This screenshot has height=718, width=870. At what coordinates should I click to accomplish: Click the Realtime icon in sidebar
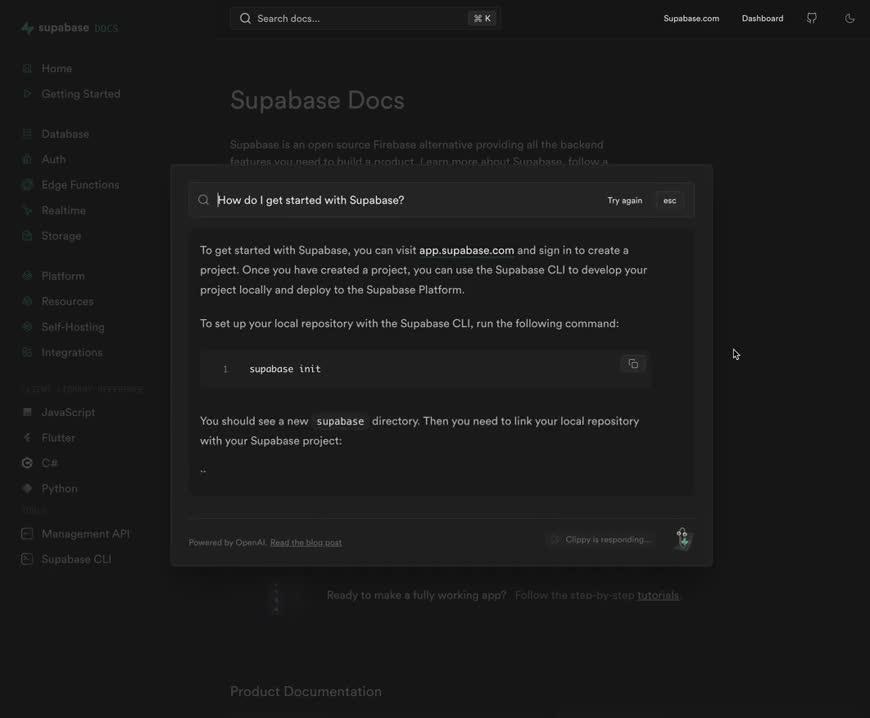pos(27,210)
